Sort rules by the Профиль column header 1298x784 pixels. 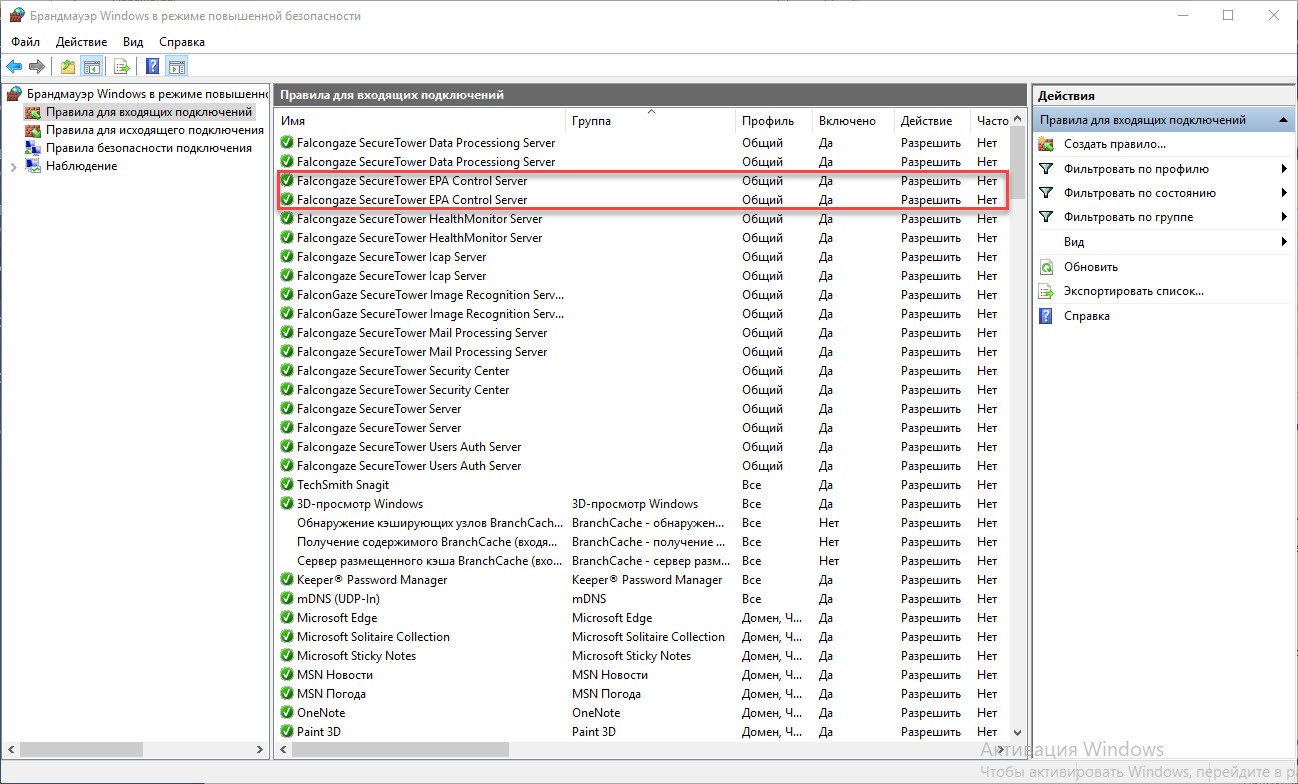(774, 120)
